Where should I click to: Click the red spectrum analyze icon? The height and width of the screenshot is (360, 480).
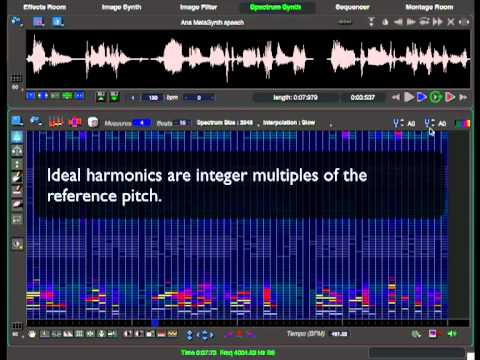coord(56,122)
